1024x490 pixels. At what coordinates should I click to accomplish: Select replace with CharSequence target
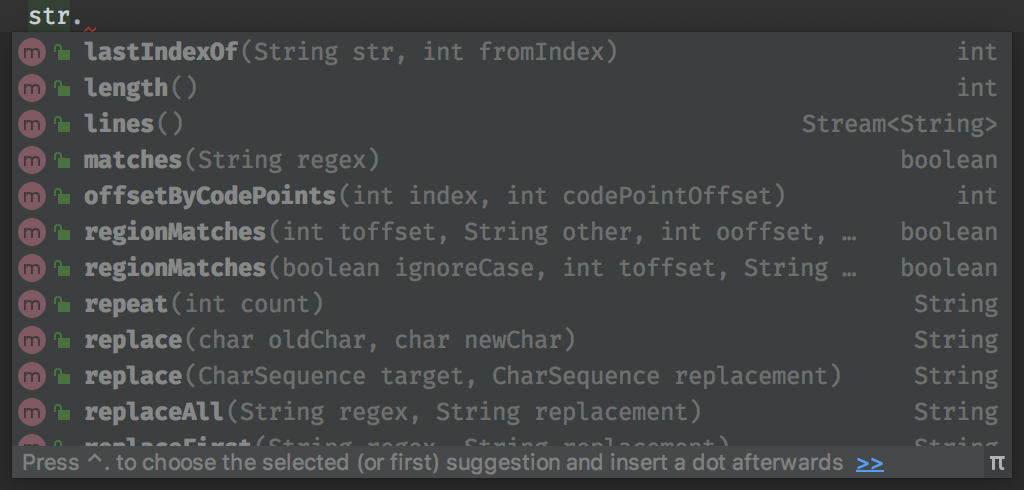coord(462,376)
